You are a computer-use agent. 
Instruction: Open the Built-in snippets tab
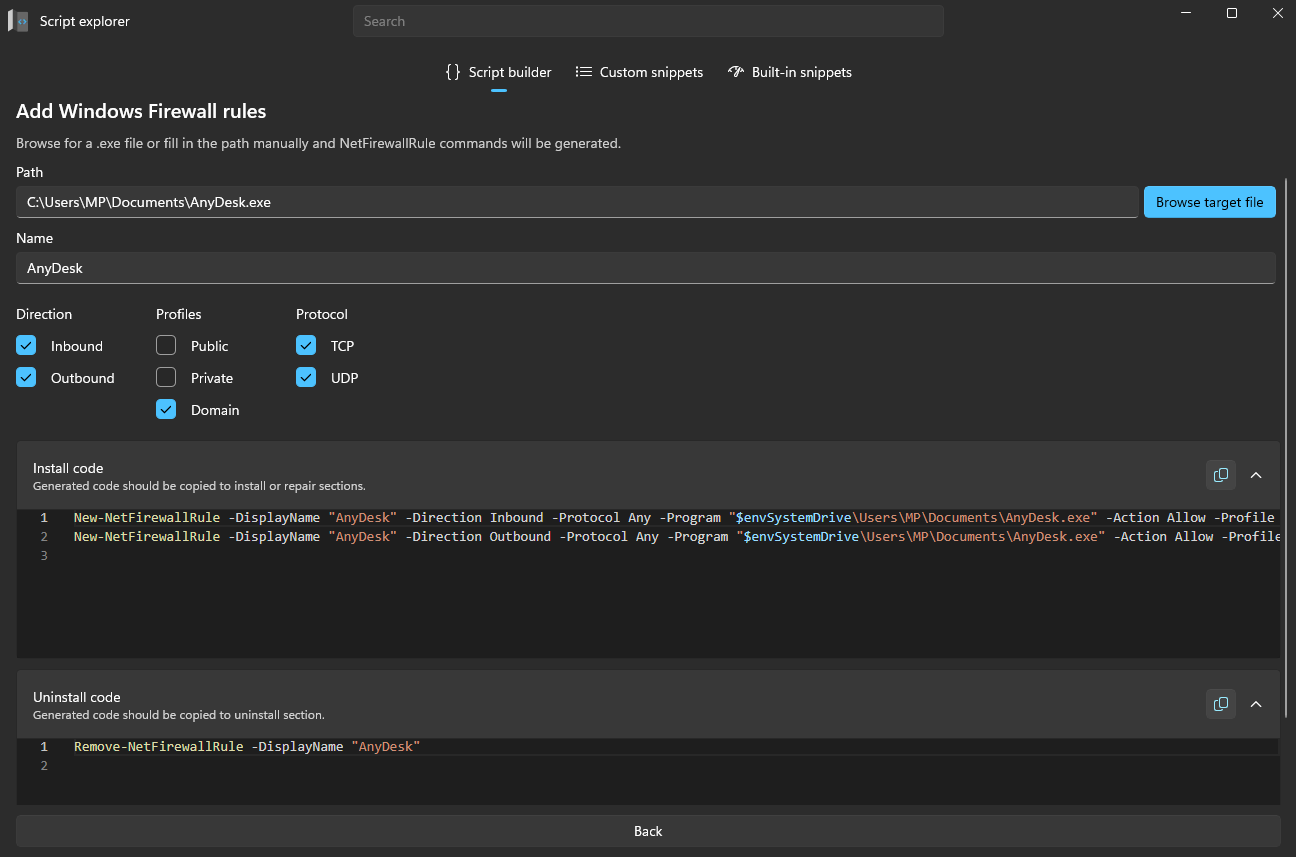pyautogui.click(x=801, y=72)
